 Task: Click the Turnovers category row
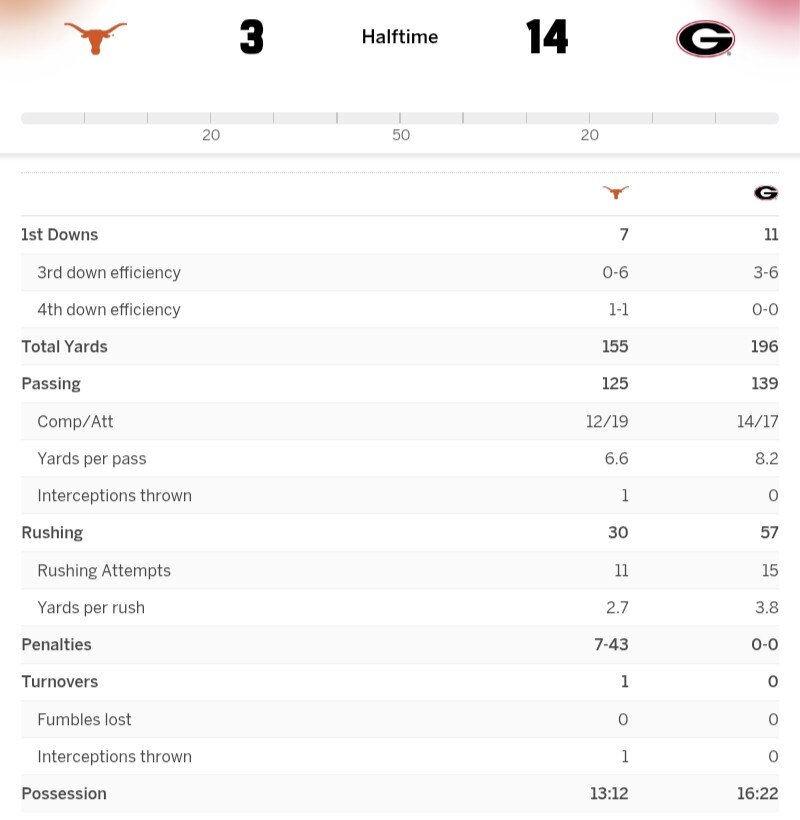(x=59, y=682)
